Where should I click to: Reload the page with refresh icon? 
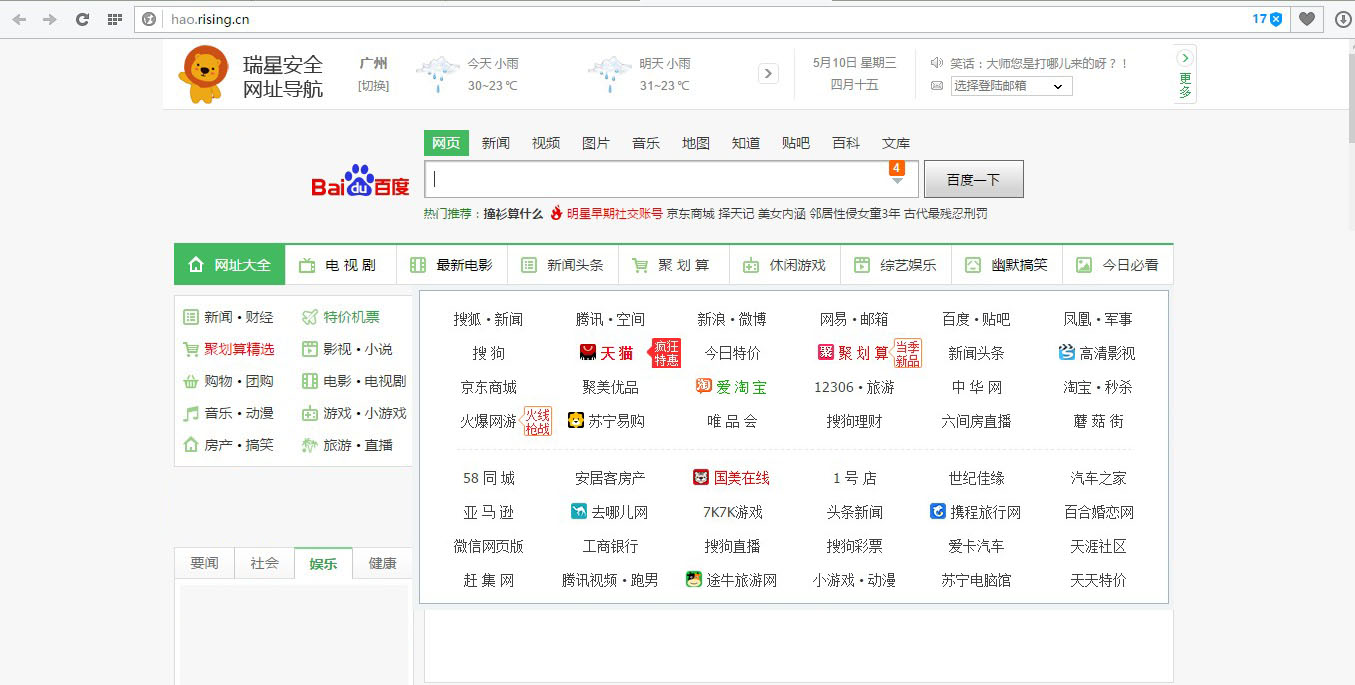(83, 19)
